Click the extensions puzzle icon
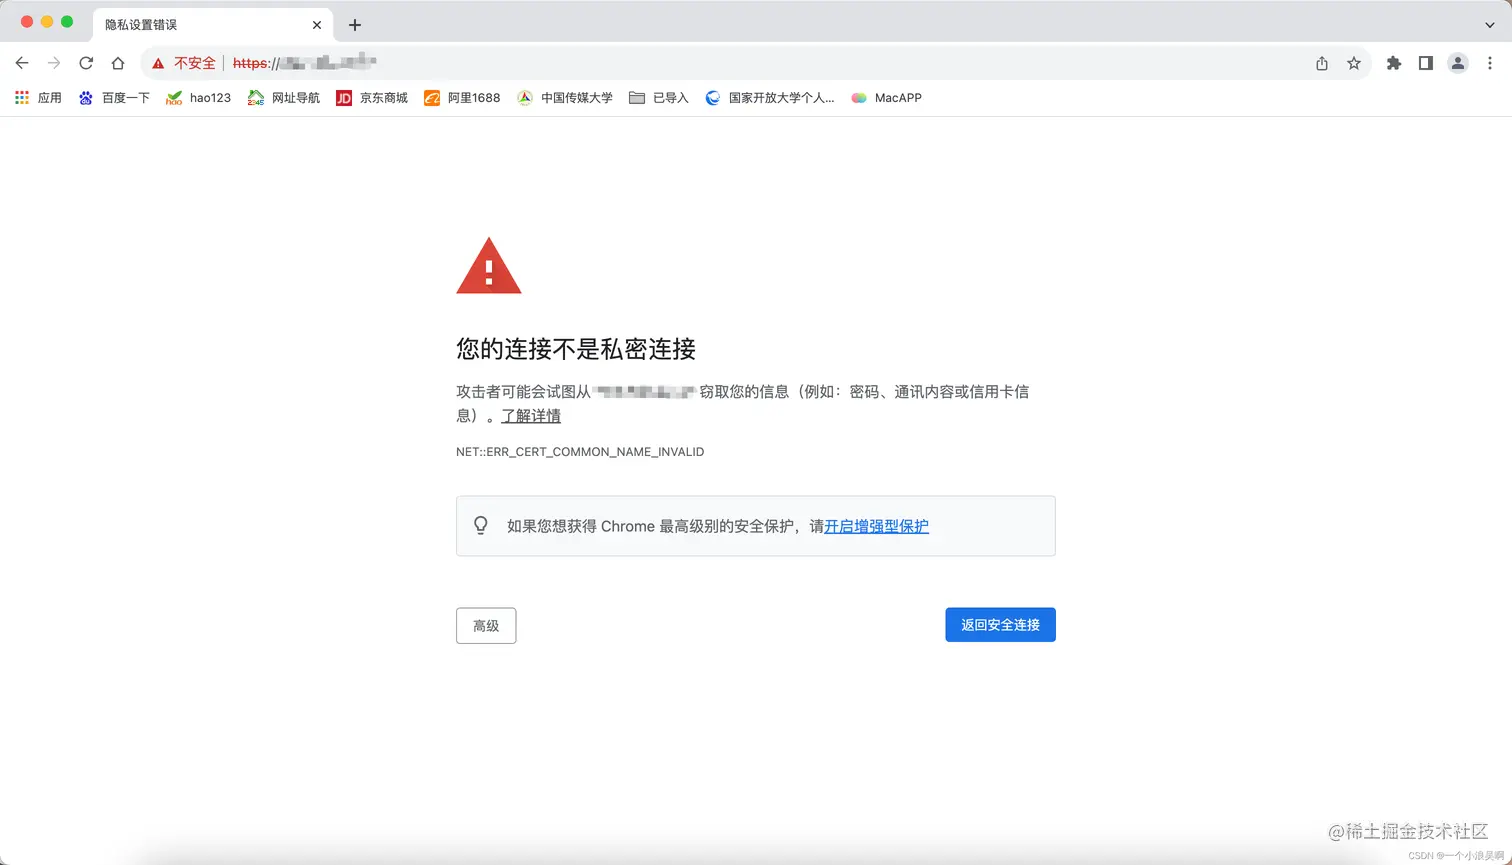 tap(1394, 62)
